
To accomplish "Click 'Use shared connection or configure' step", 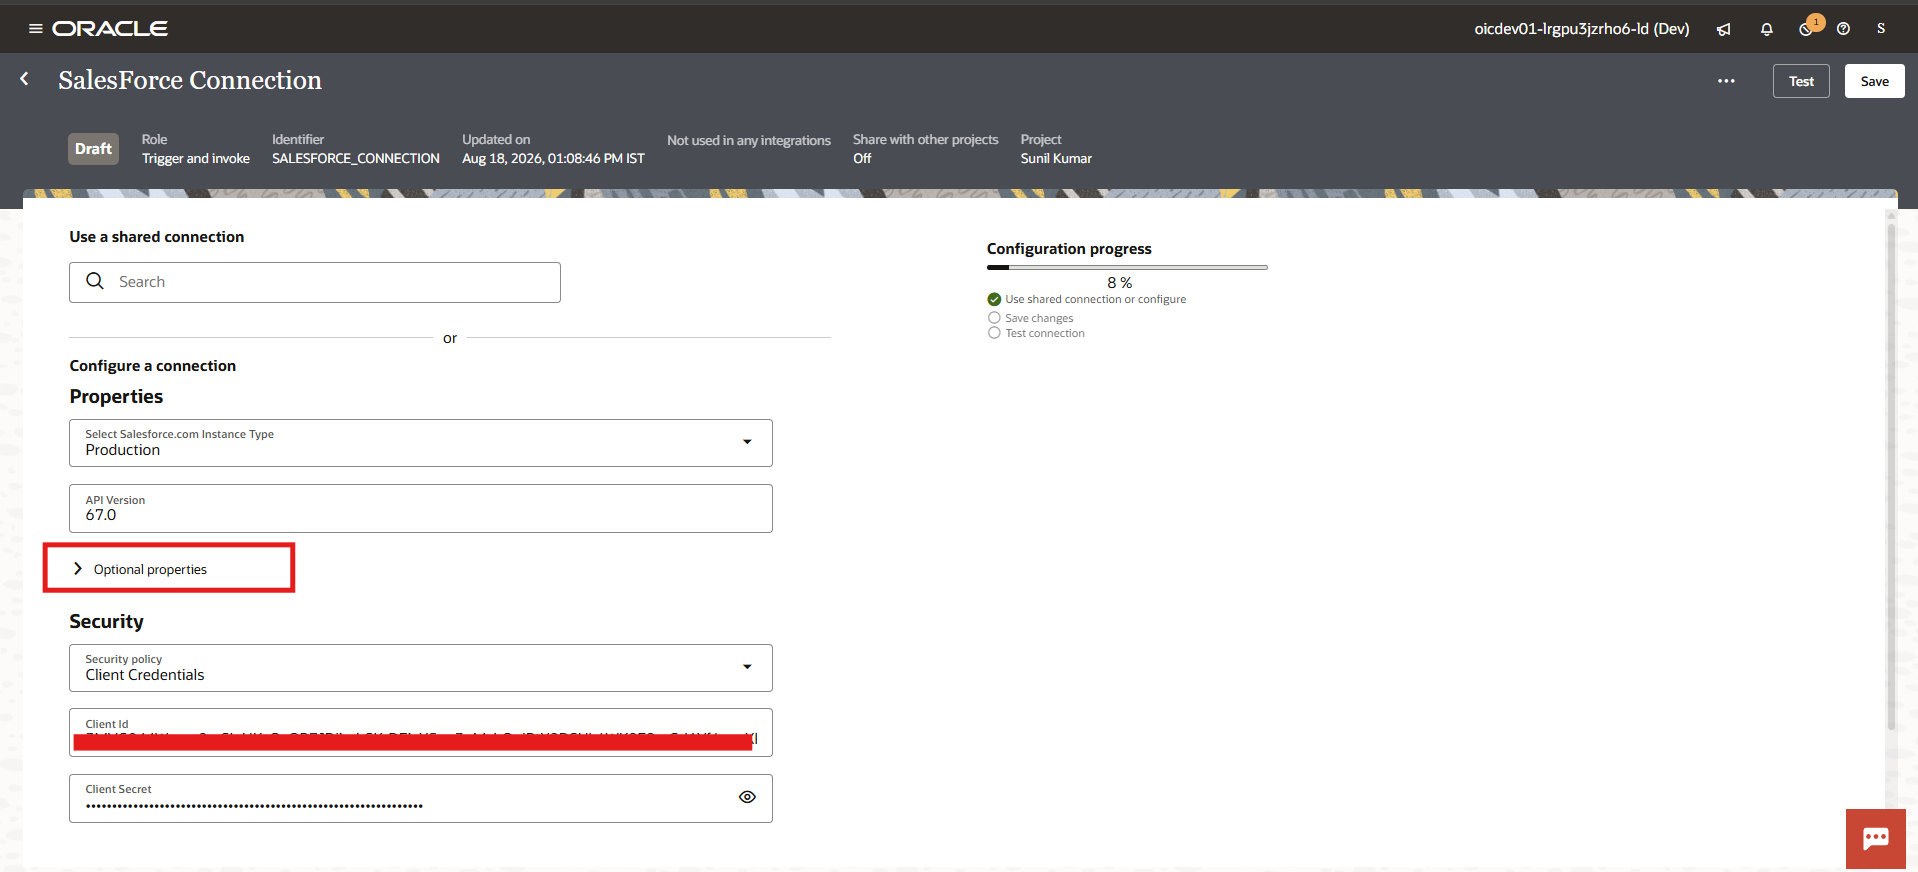I will (1087, 299).
